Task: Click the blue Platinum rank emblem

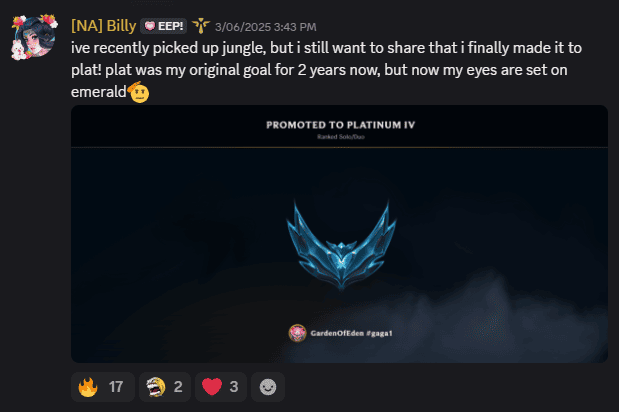Action: tap(341, 245)
